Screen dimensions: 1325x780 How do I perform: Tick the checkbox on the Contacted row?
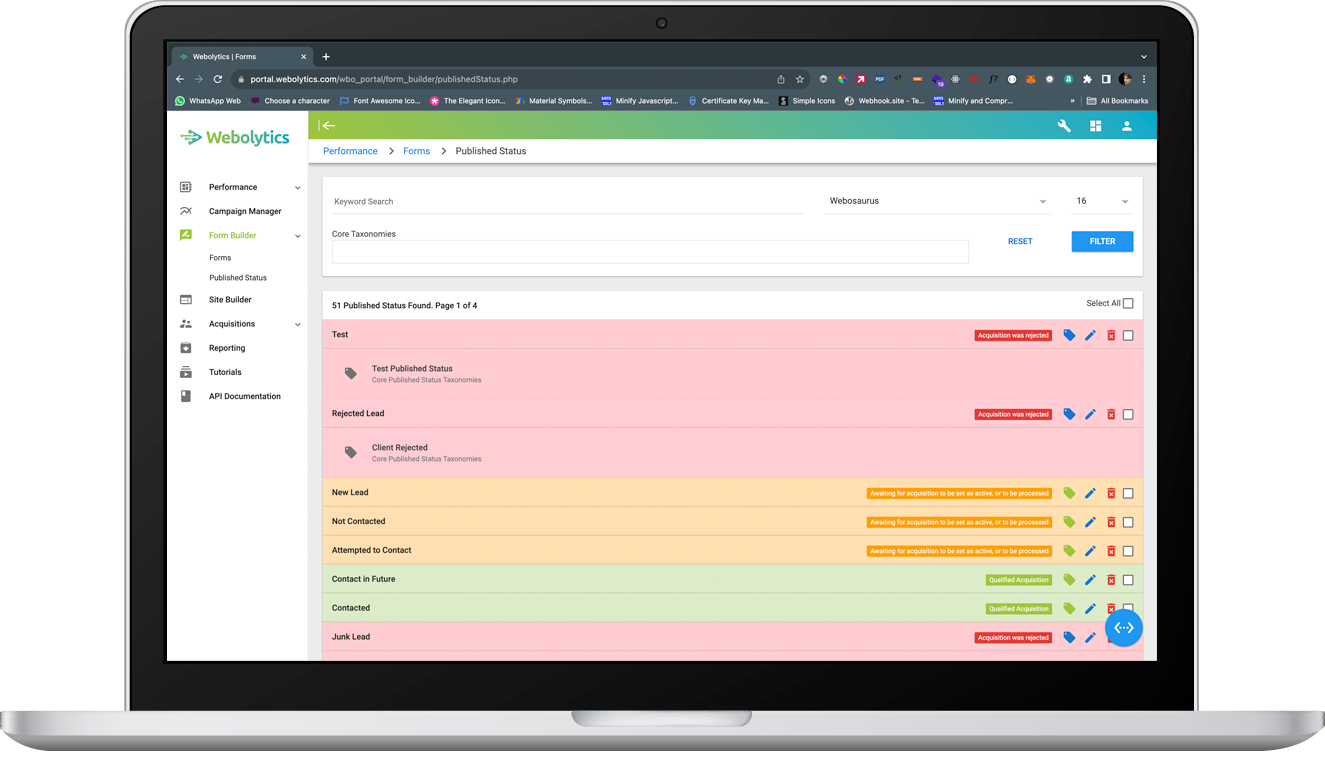click(x=1128, y=608)
